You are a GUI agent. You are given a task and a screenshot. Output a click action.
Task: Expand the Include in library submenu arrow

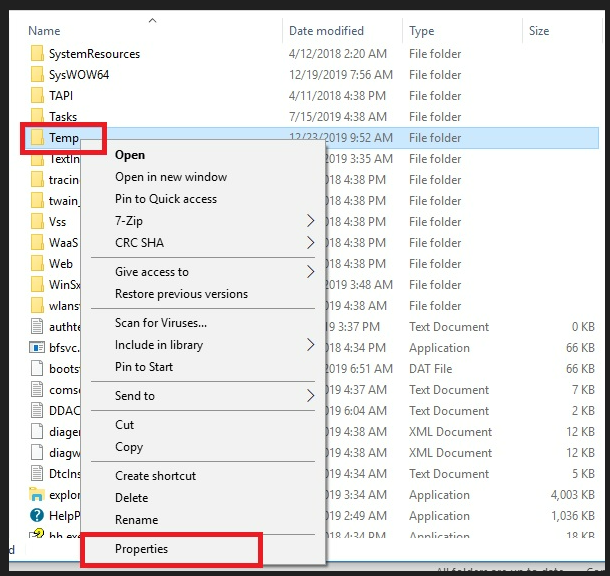point(310,345)
